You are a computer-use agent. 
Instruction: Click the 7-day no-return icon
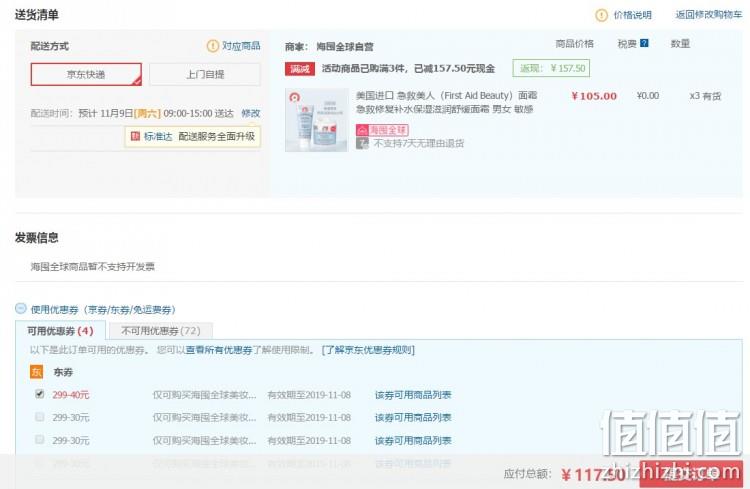coord(362,143)
